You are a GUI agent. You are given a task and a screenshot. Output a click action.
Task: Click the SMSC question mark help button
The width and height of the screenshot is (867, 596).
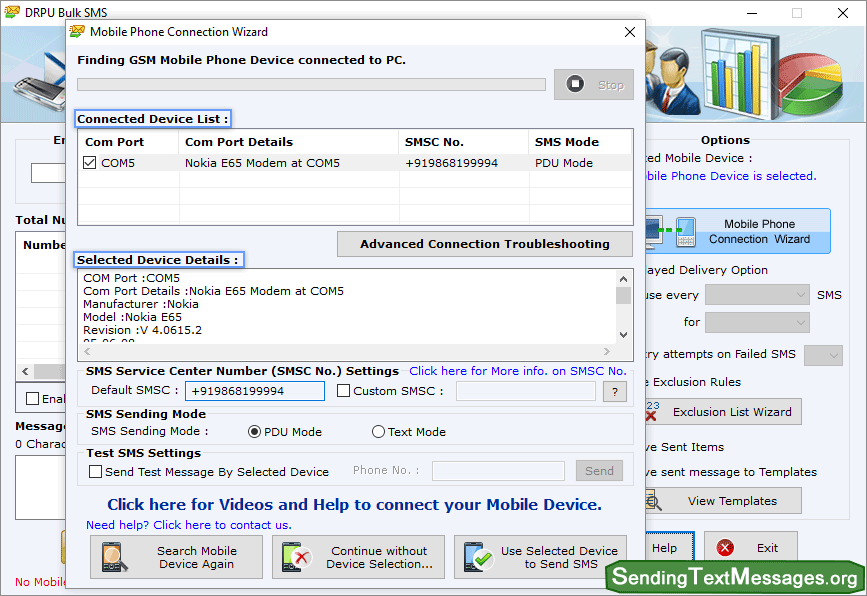coord(615,391)
